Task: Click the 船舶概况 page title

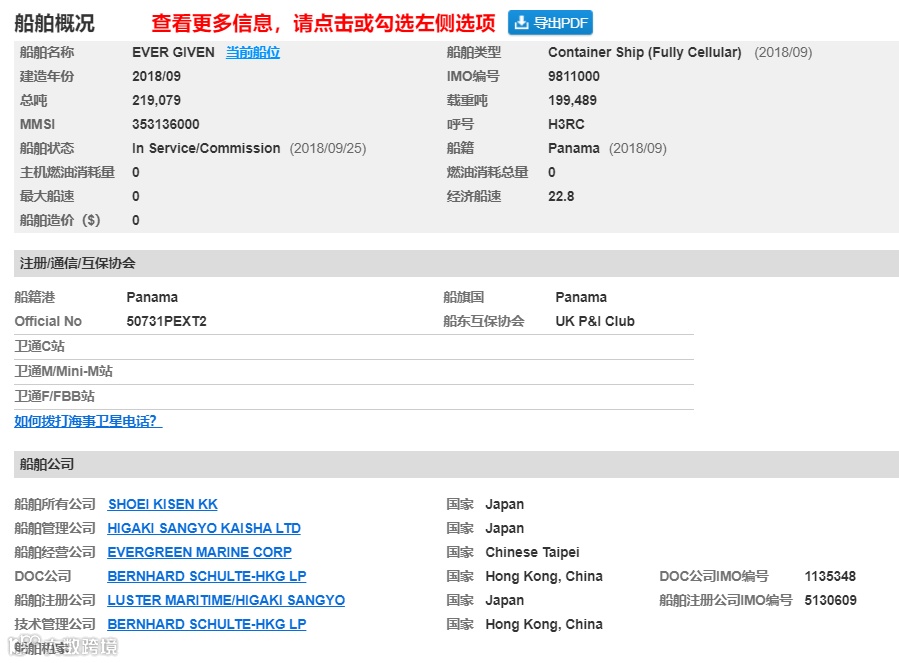Action: [x=54, y=24]
